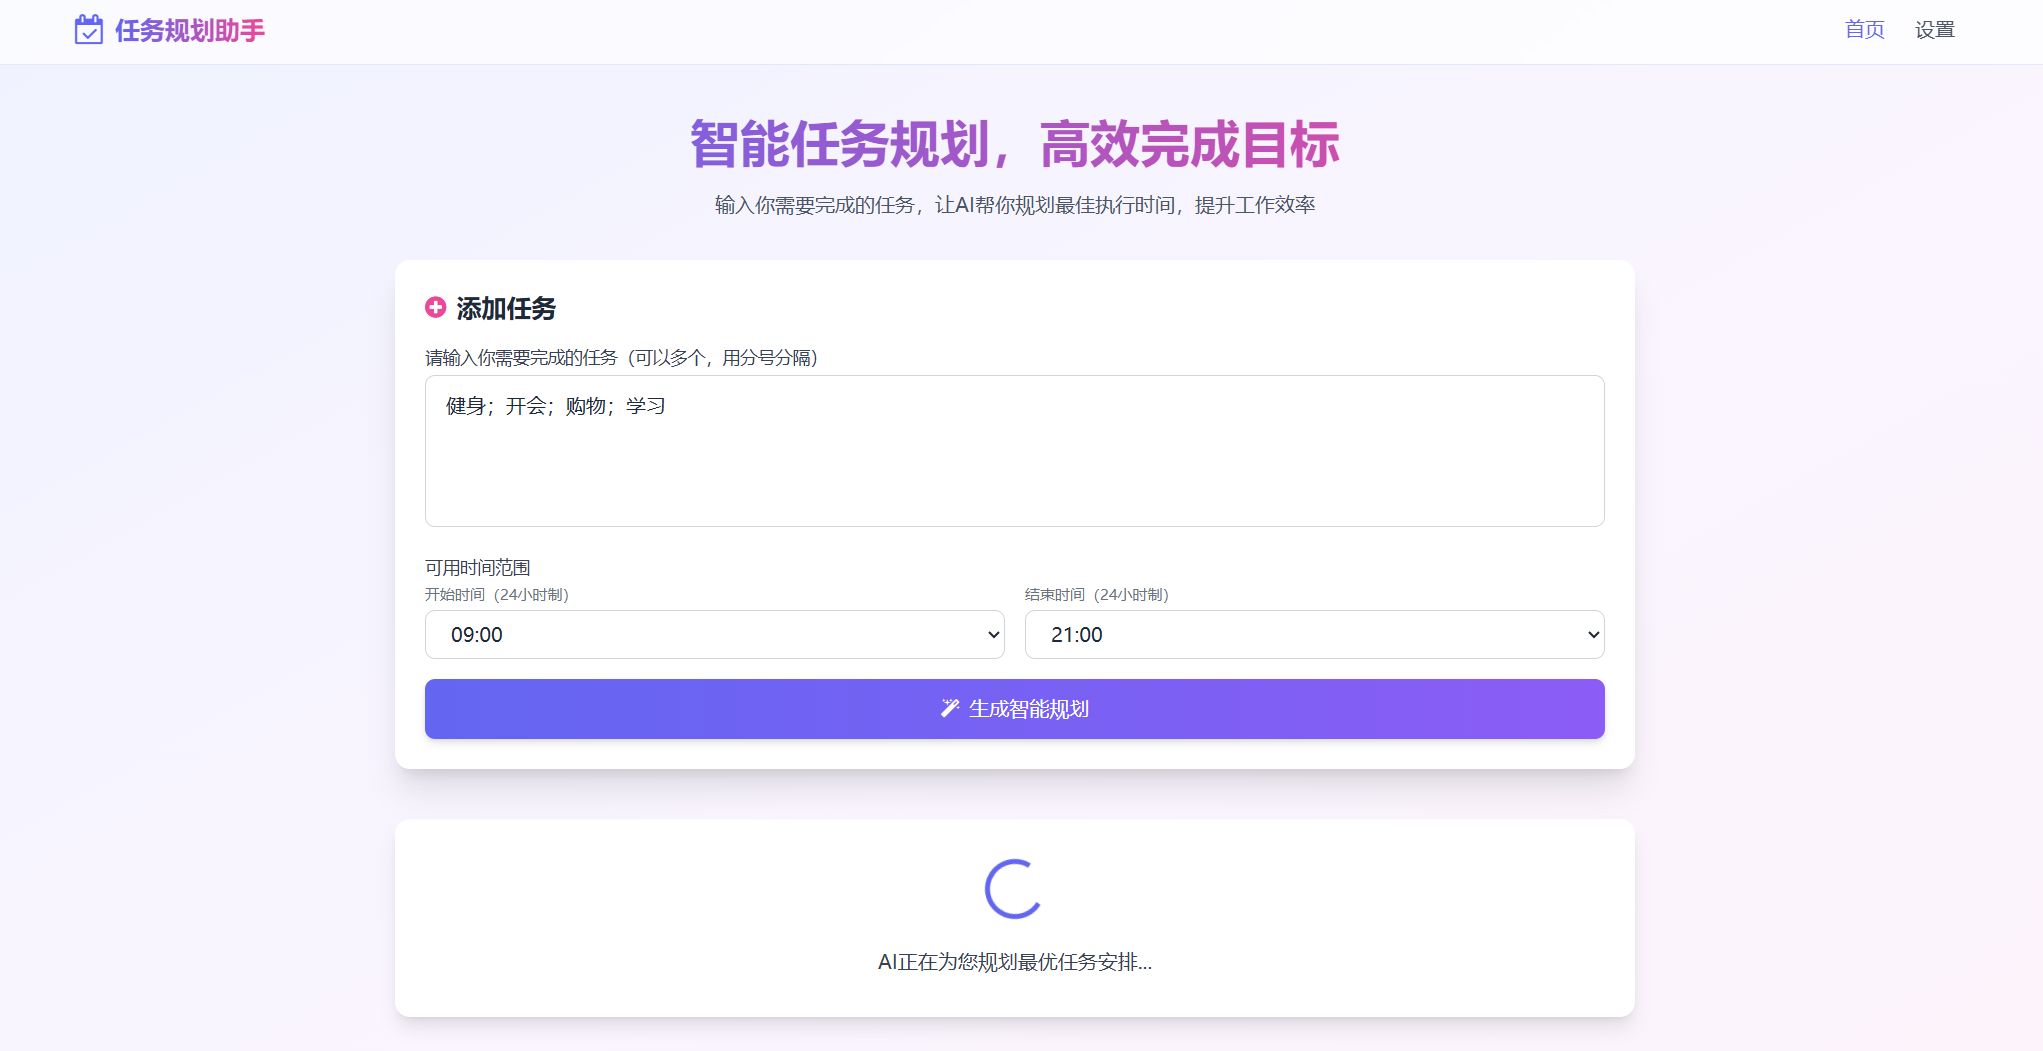The width and height of the screenshot is (2043, 1051).
Task: Click the AI正在为您规划最优任务安排 status text
Action: [1014, 962]
